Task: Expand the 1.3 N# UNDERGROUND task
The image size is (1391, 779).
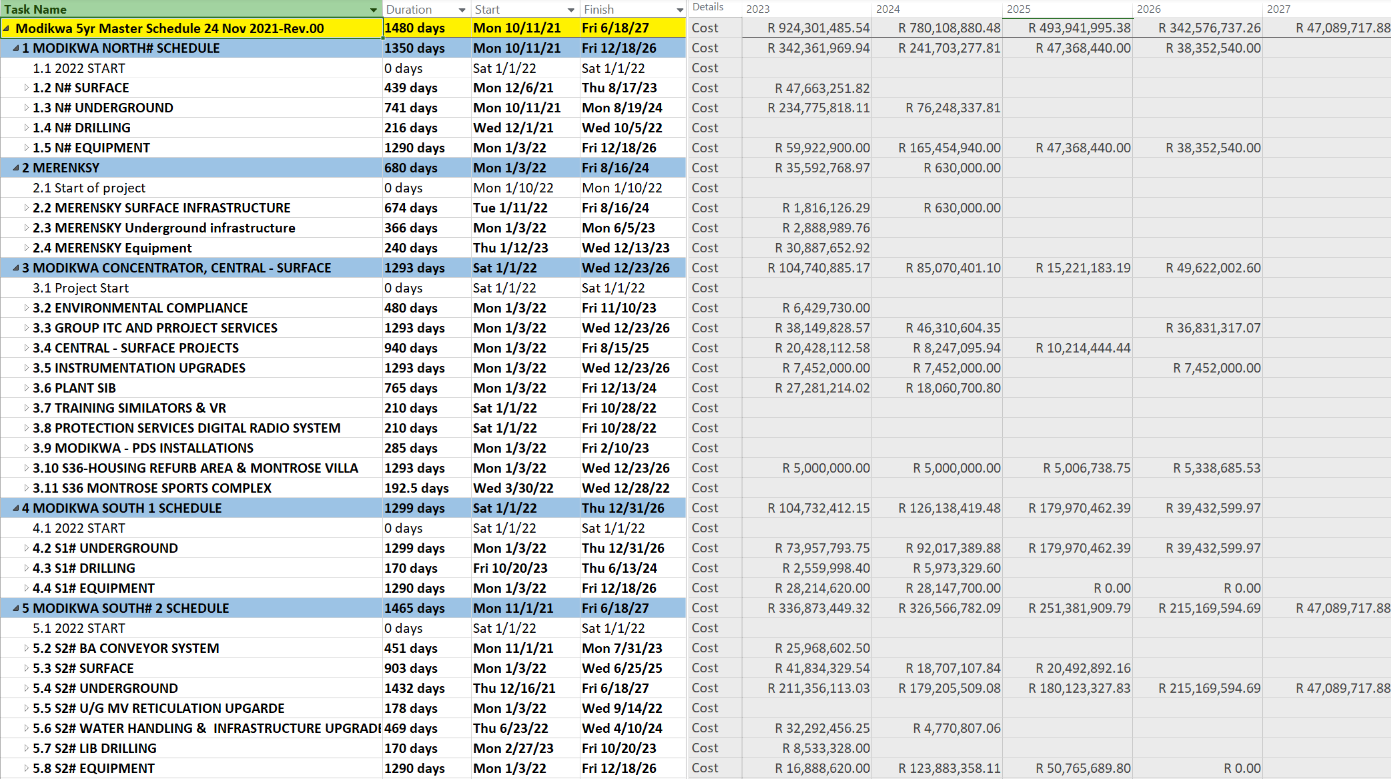Action: tap(26, 109)
